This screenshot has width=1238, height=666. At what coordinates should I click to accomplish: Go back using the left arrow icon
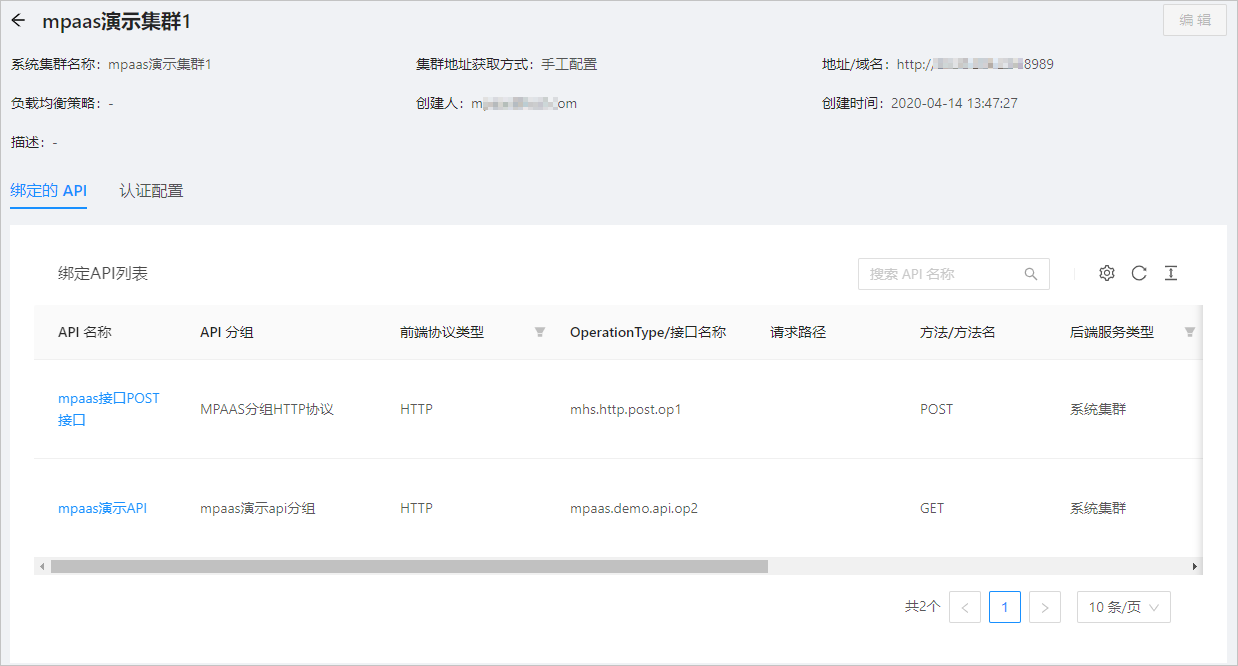pos(18,20)
